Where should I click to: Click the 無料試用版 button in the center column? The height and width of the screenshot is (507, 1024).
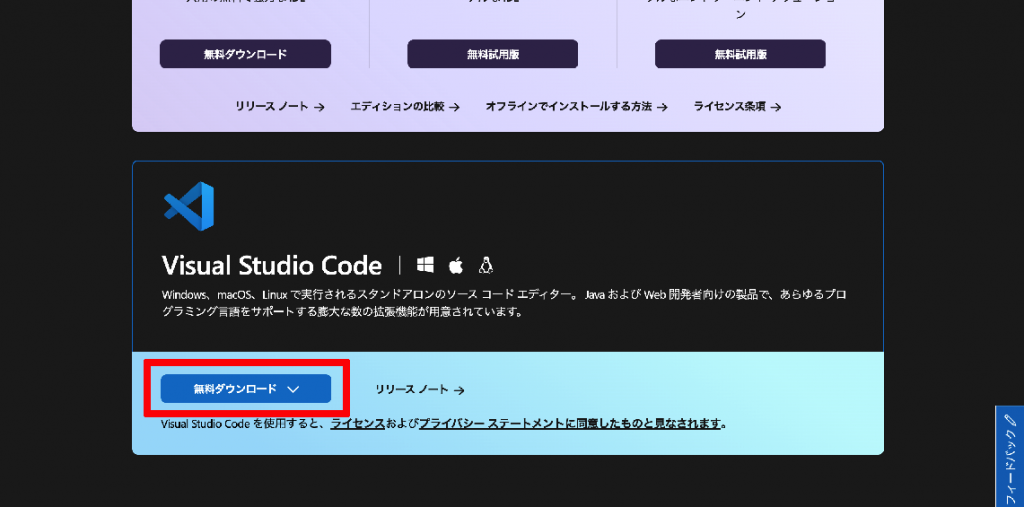(492, 54)
